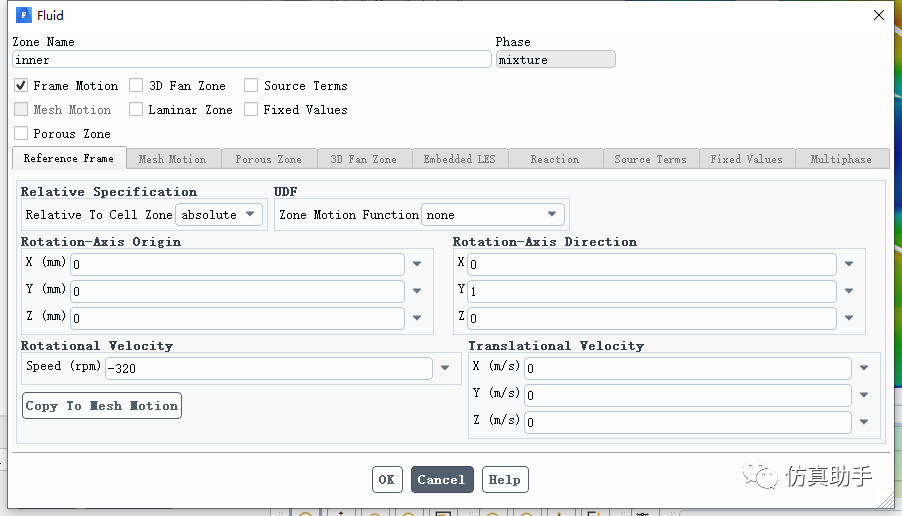Open Relative To Cell Zone dropdown
Screen dimensions: 902x516
[x=219, y=215]
